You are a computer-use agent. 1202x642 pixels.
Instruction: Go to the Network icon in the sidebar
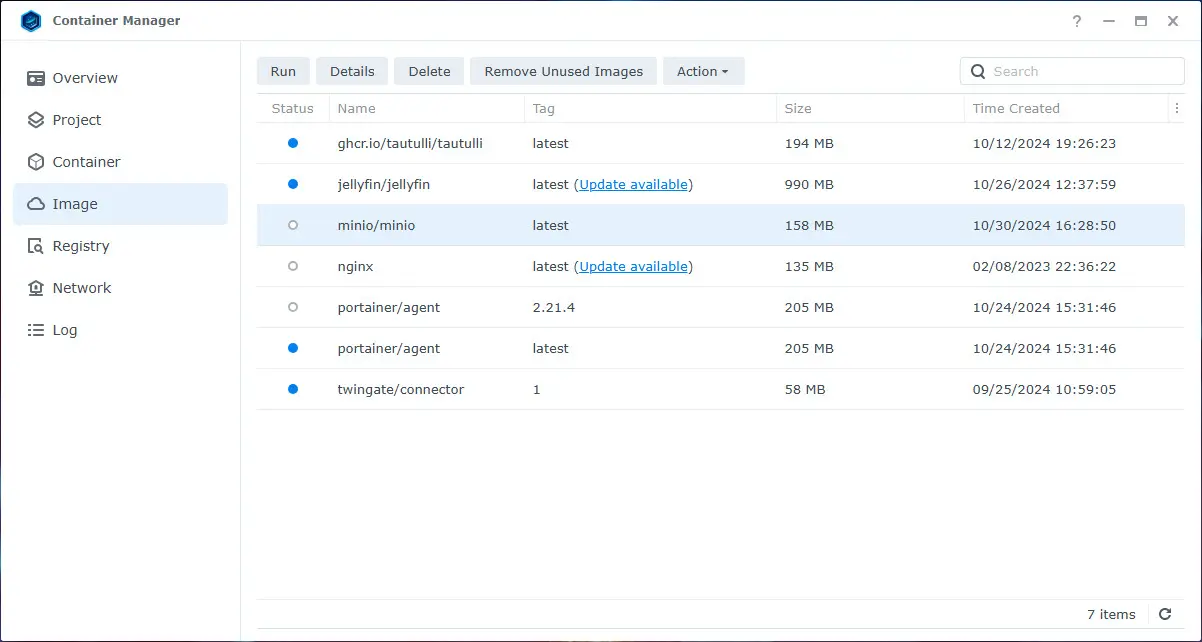(x=36, y=288)
